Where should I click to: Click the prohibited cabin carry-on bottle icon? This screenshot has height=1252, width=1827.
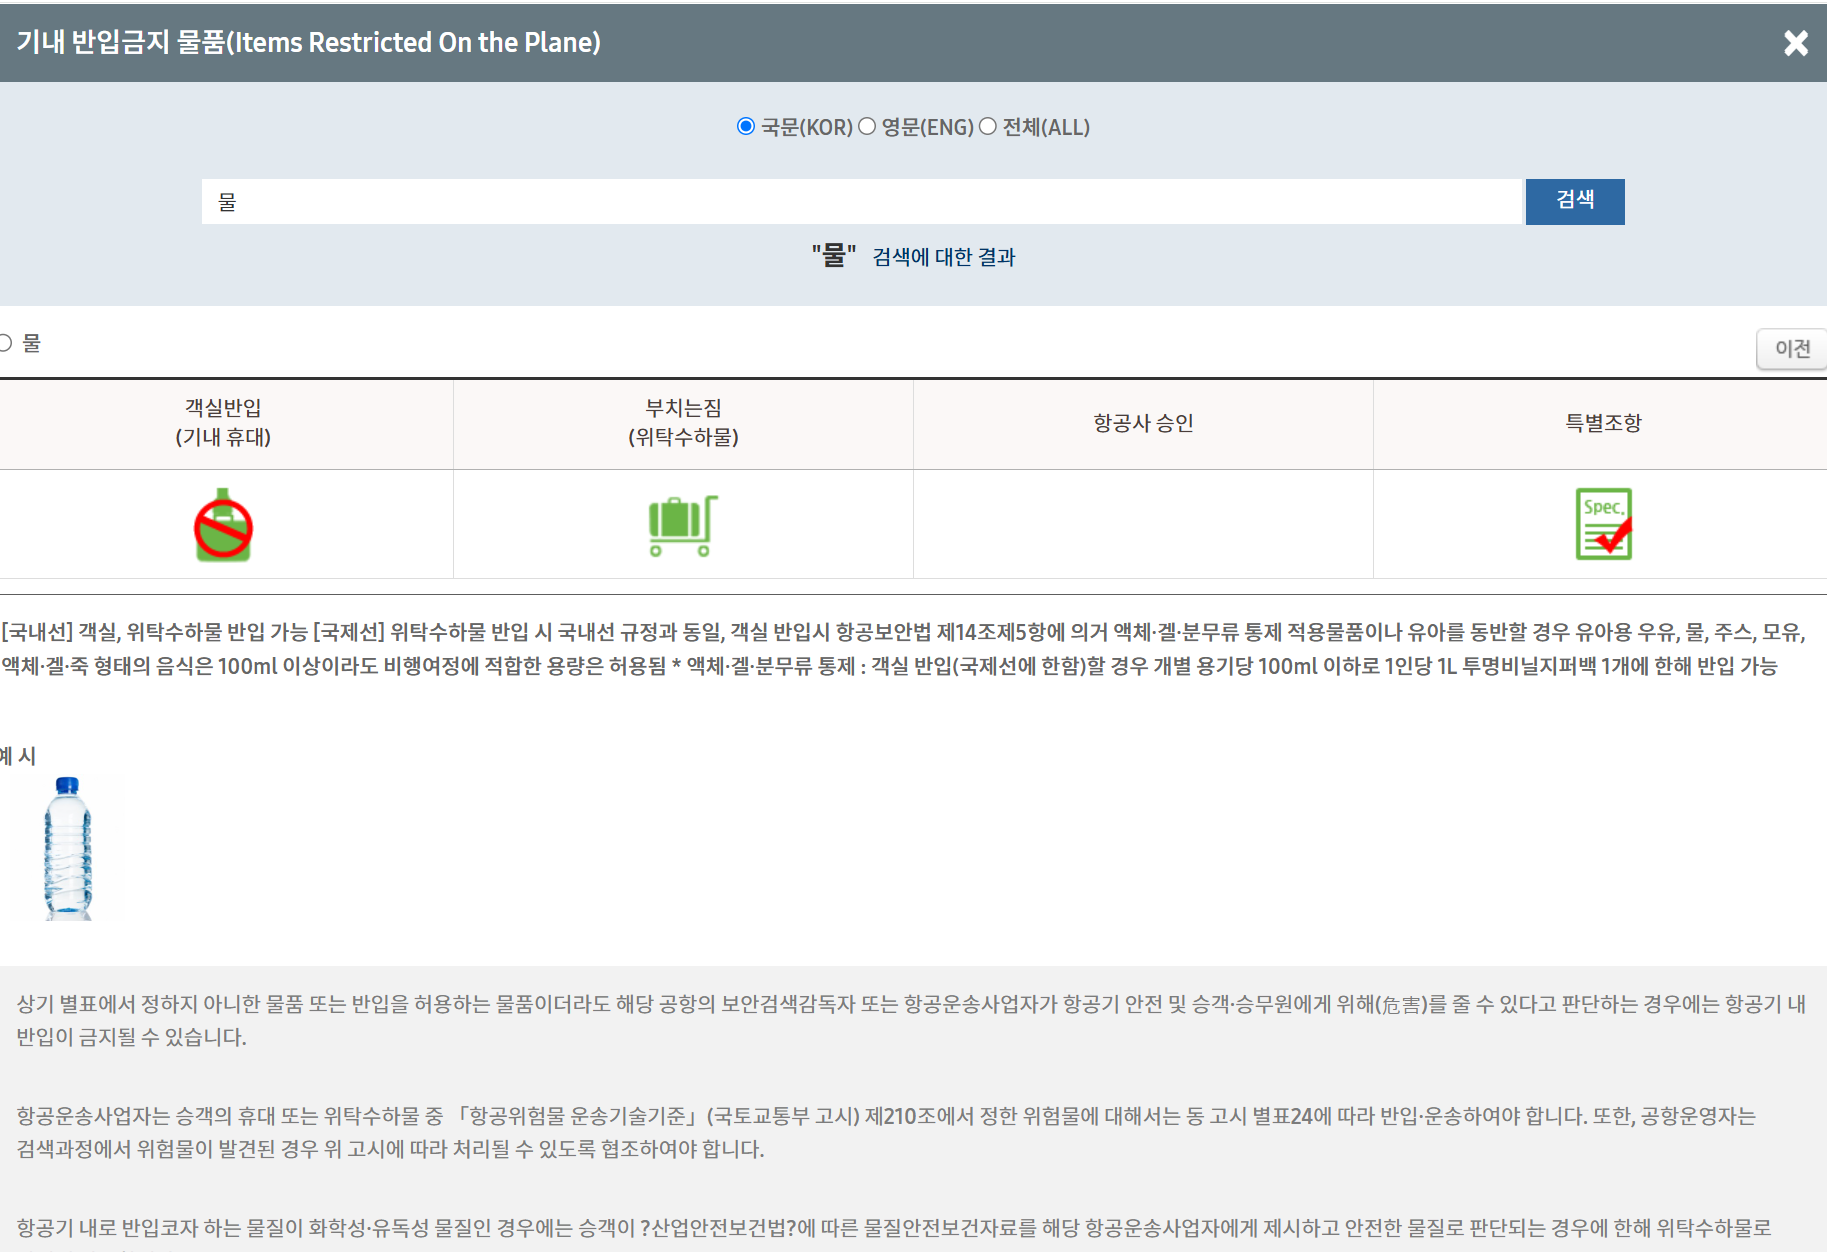pyautogui.click(x=222, y=524)
